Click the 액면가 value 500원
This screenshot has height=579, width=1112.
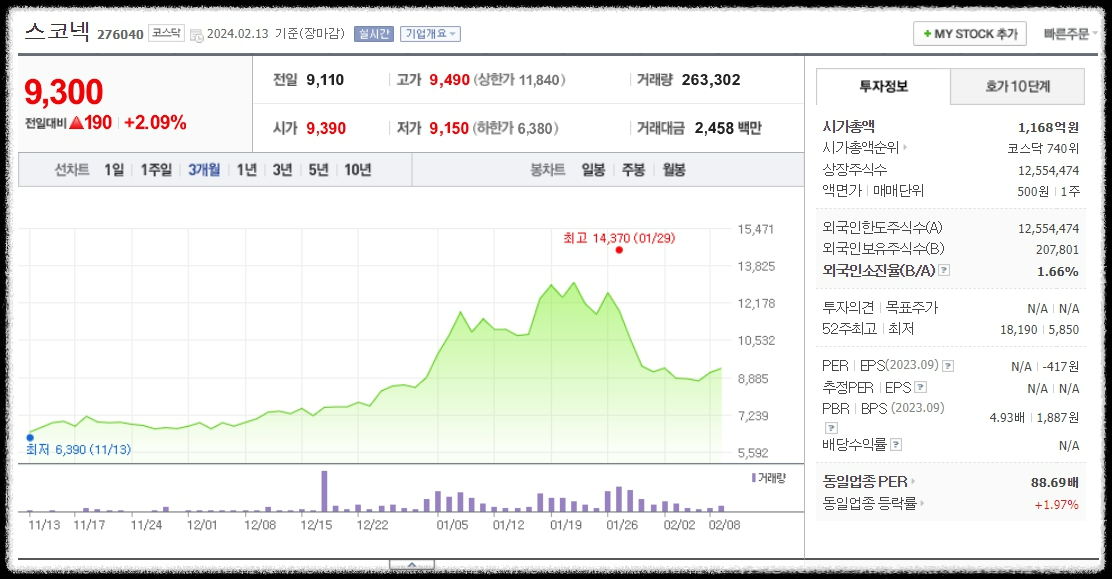[x=1033, y=192]
